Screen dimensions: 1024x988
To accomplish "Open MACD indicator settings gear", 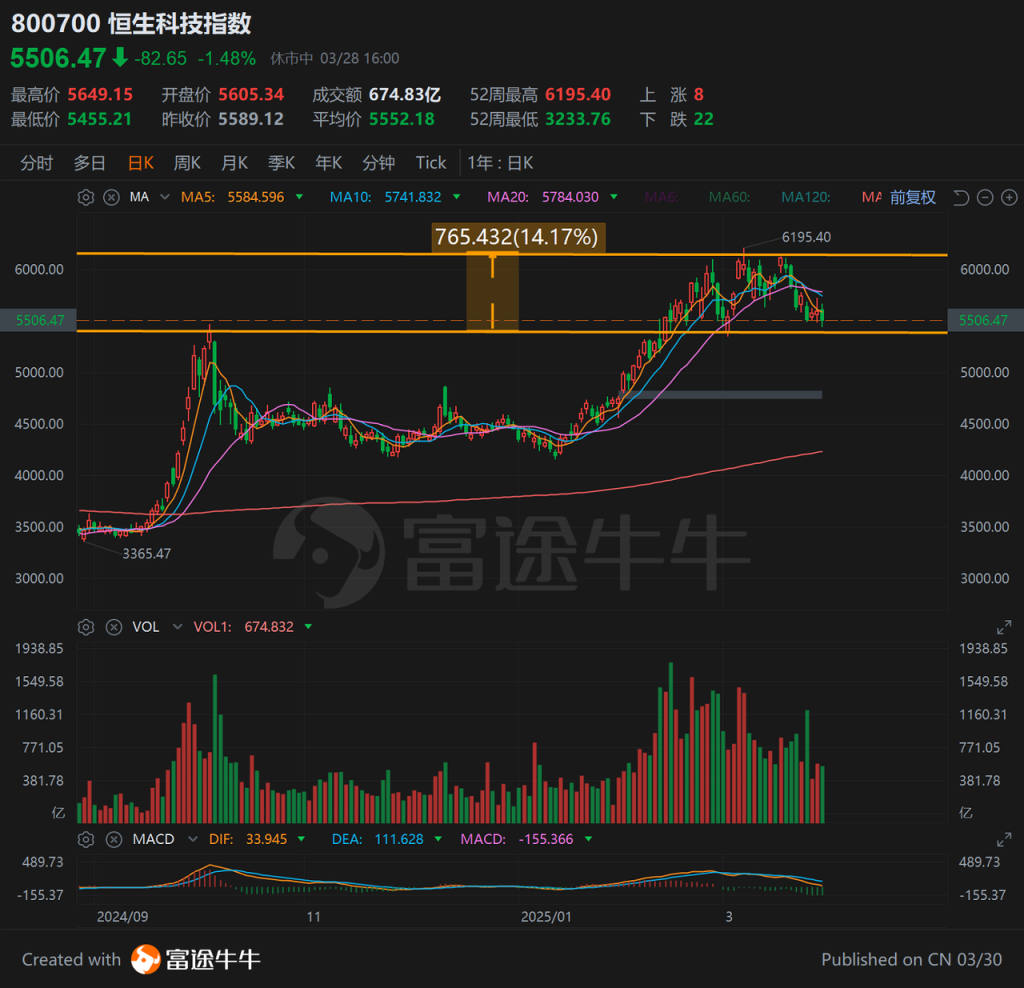I will (x=86, y=839).
